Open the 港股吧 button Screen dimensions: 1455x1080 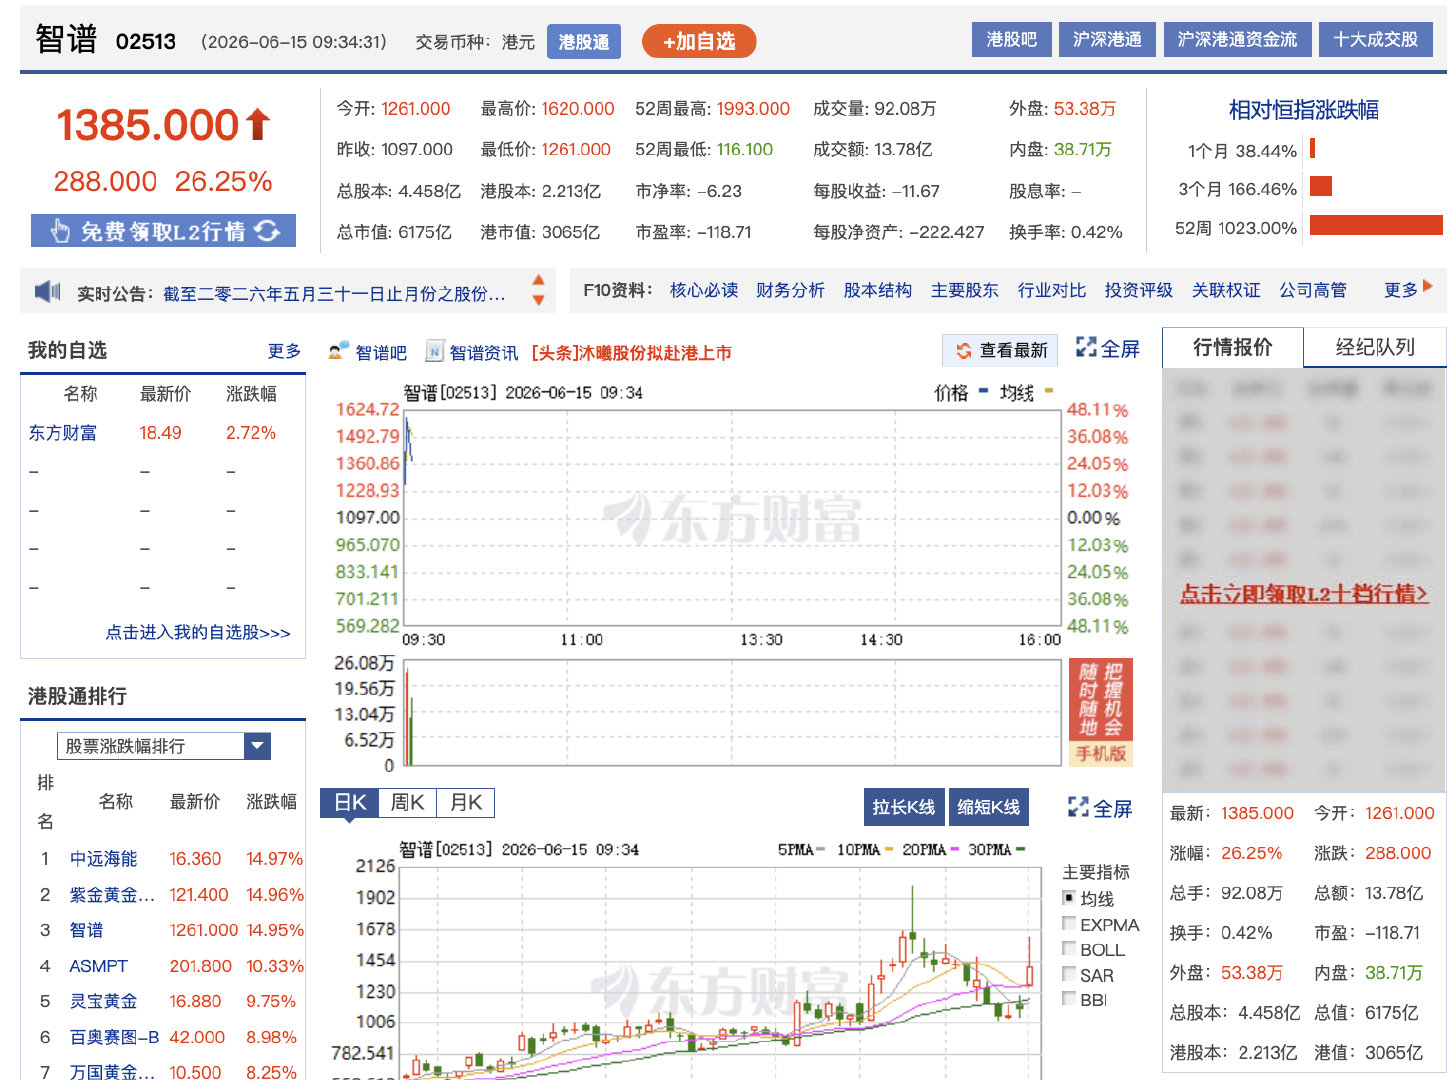[1012, 39]
